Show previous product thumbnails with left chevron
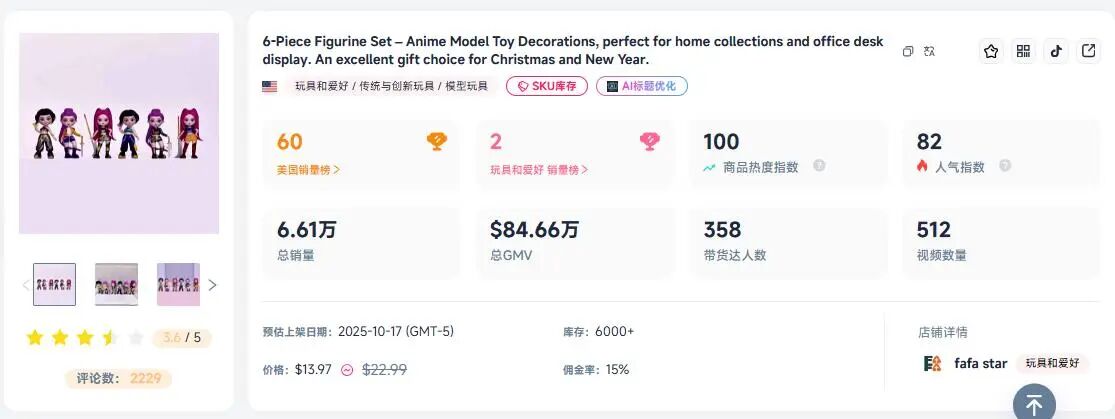The image size is (1115, 419). coord(26,285)
